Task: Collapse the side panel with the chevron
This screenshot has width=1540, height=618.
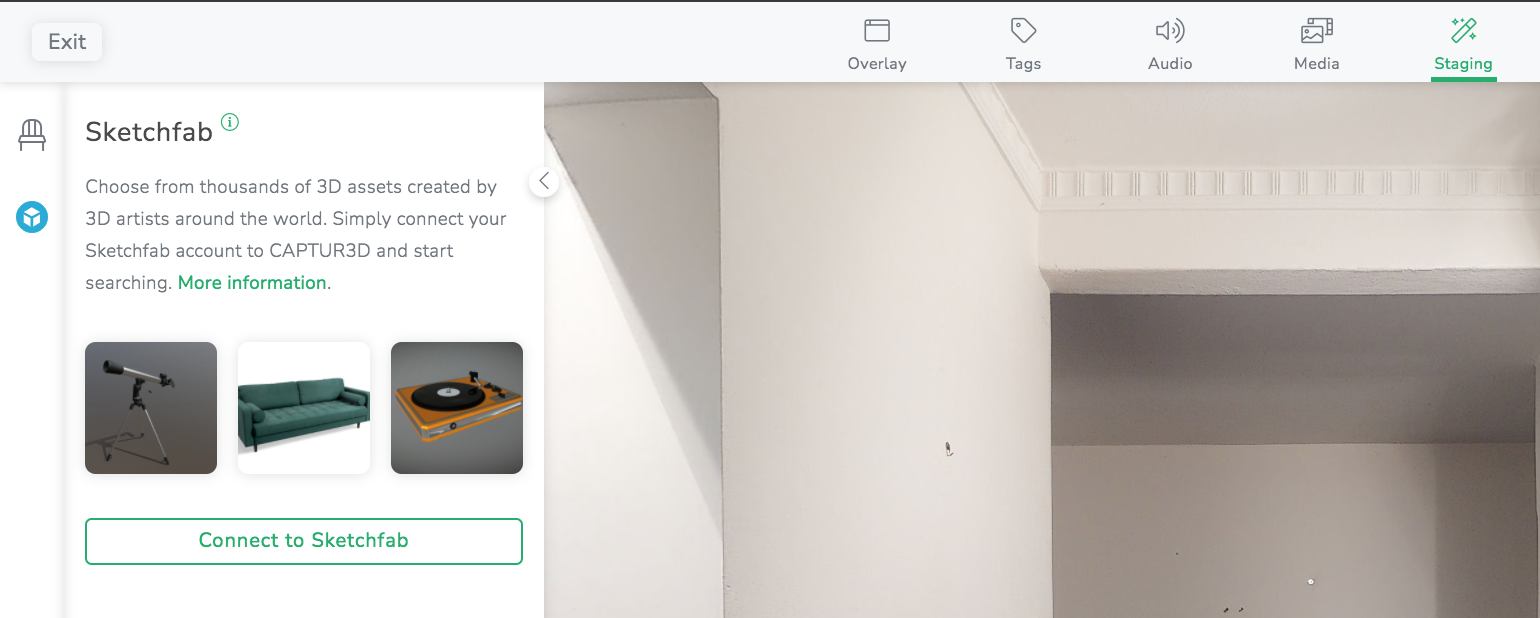Action: (544, 181)
